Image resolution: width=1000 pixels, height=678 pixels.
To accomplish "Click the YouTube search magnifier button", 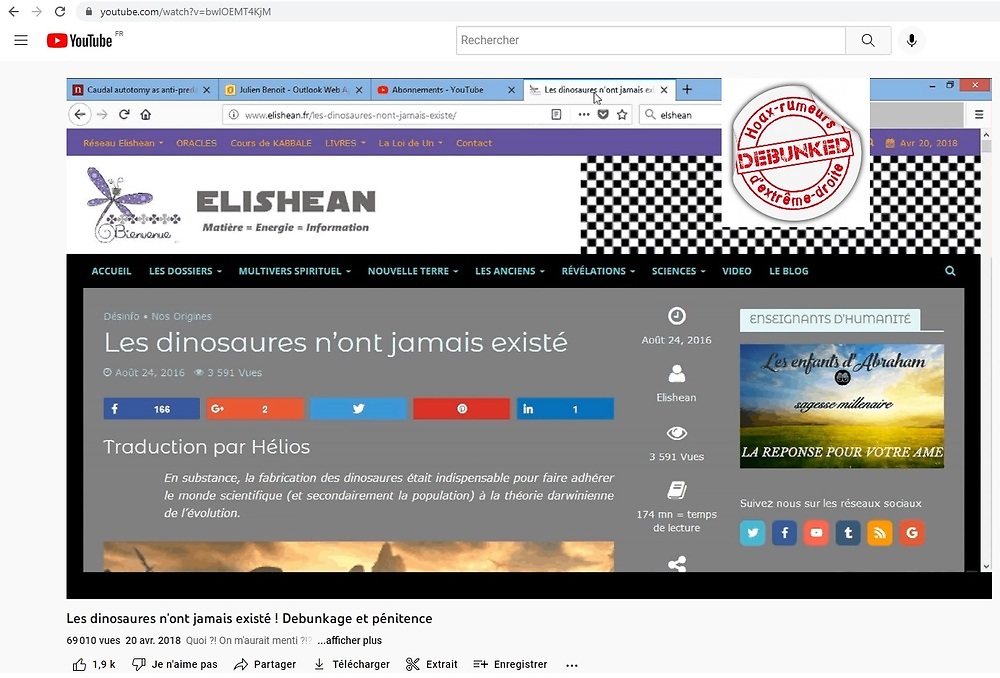I will (x=868, y=40).
